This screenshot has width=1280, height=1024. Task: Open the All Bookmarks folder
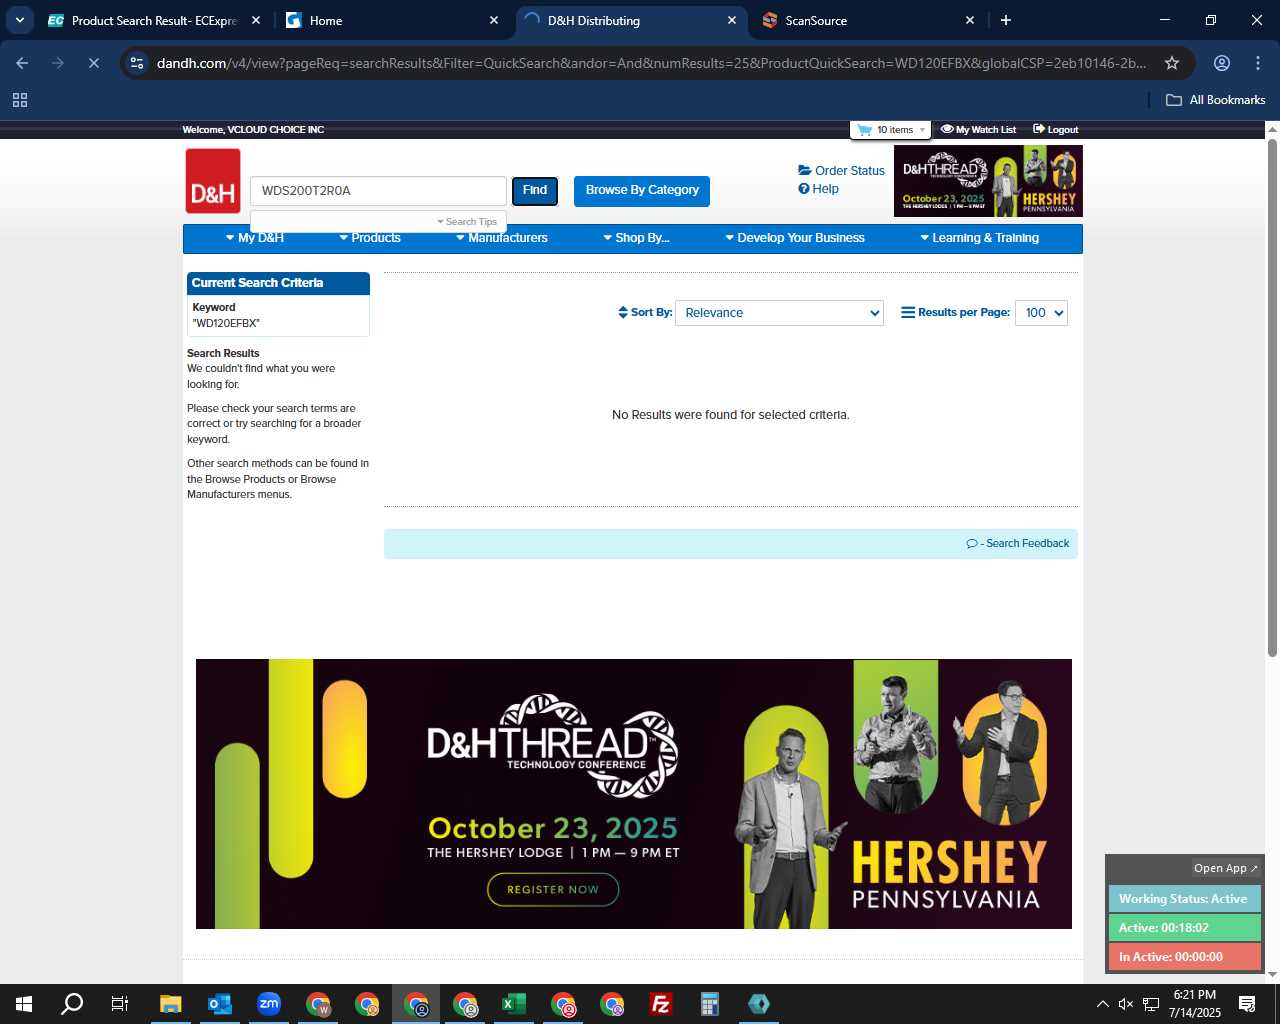pos(1216,100)
